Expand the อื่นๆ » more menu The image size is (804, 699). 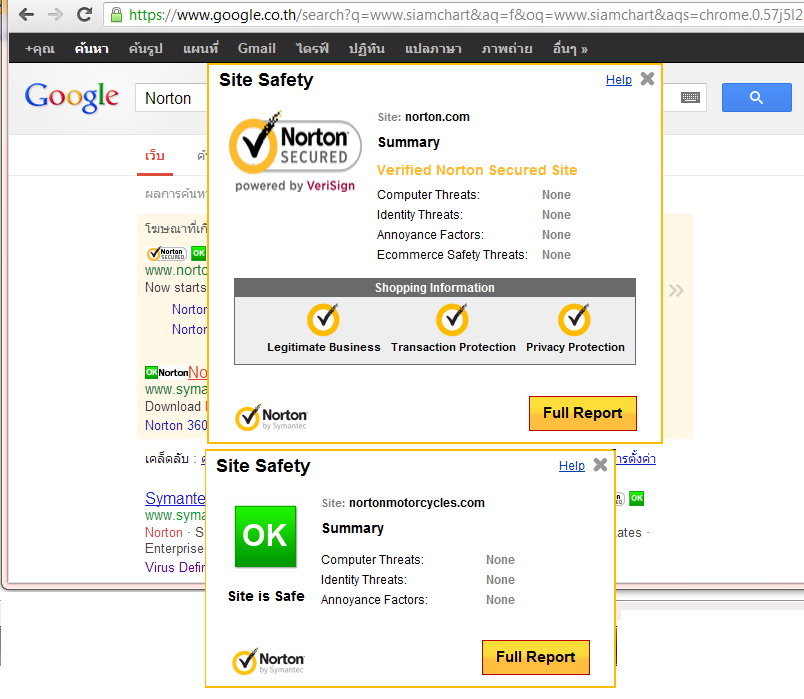(x=570, y=48)
